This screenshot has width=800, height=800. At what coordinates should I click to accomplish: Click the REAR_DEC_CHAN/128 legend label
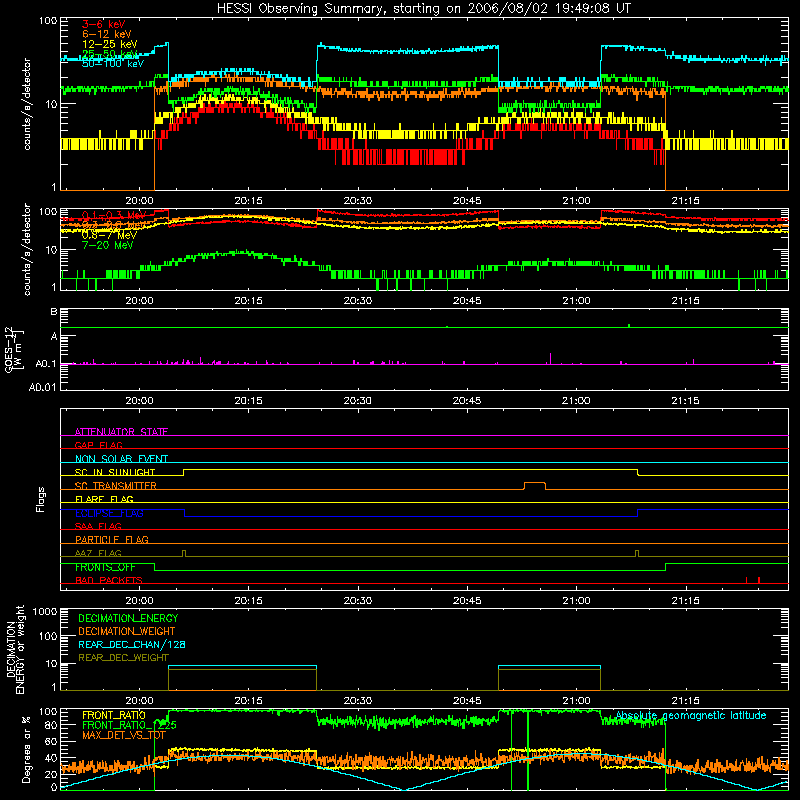pyautogui.click(x=132, y=644)
